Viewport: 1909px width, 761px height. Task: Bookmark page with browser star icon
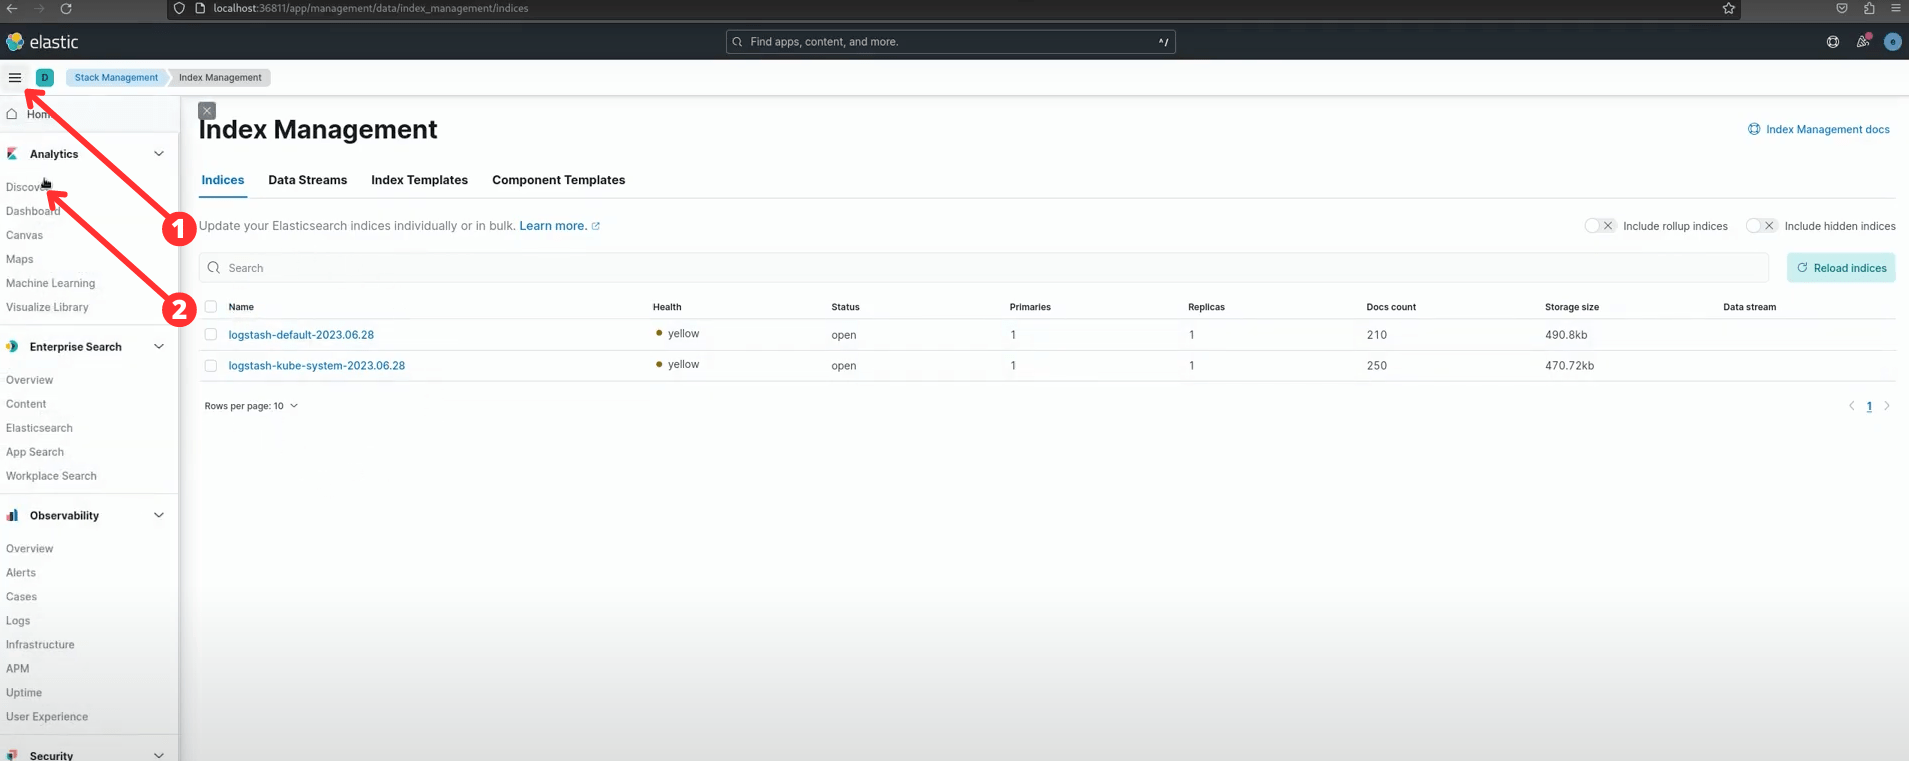pos(1728,8)
